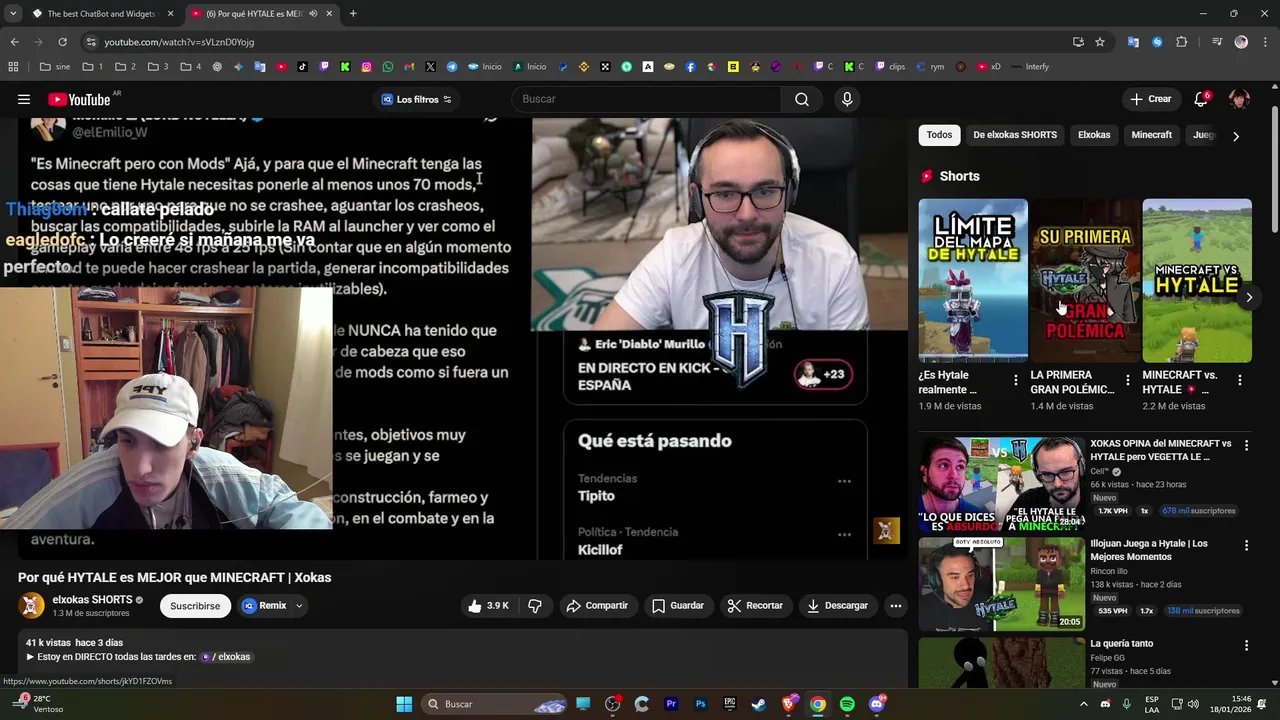Open the elxokas SHORTS channel link
The height and width of the screenshot is (720, 1280).
[x=92, y=600]
